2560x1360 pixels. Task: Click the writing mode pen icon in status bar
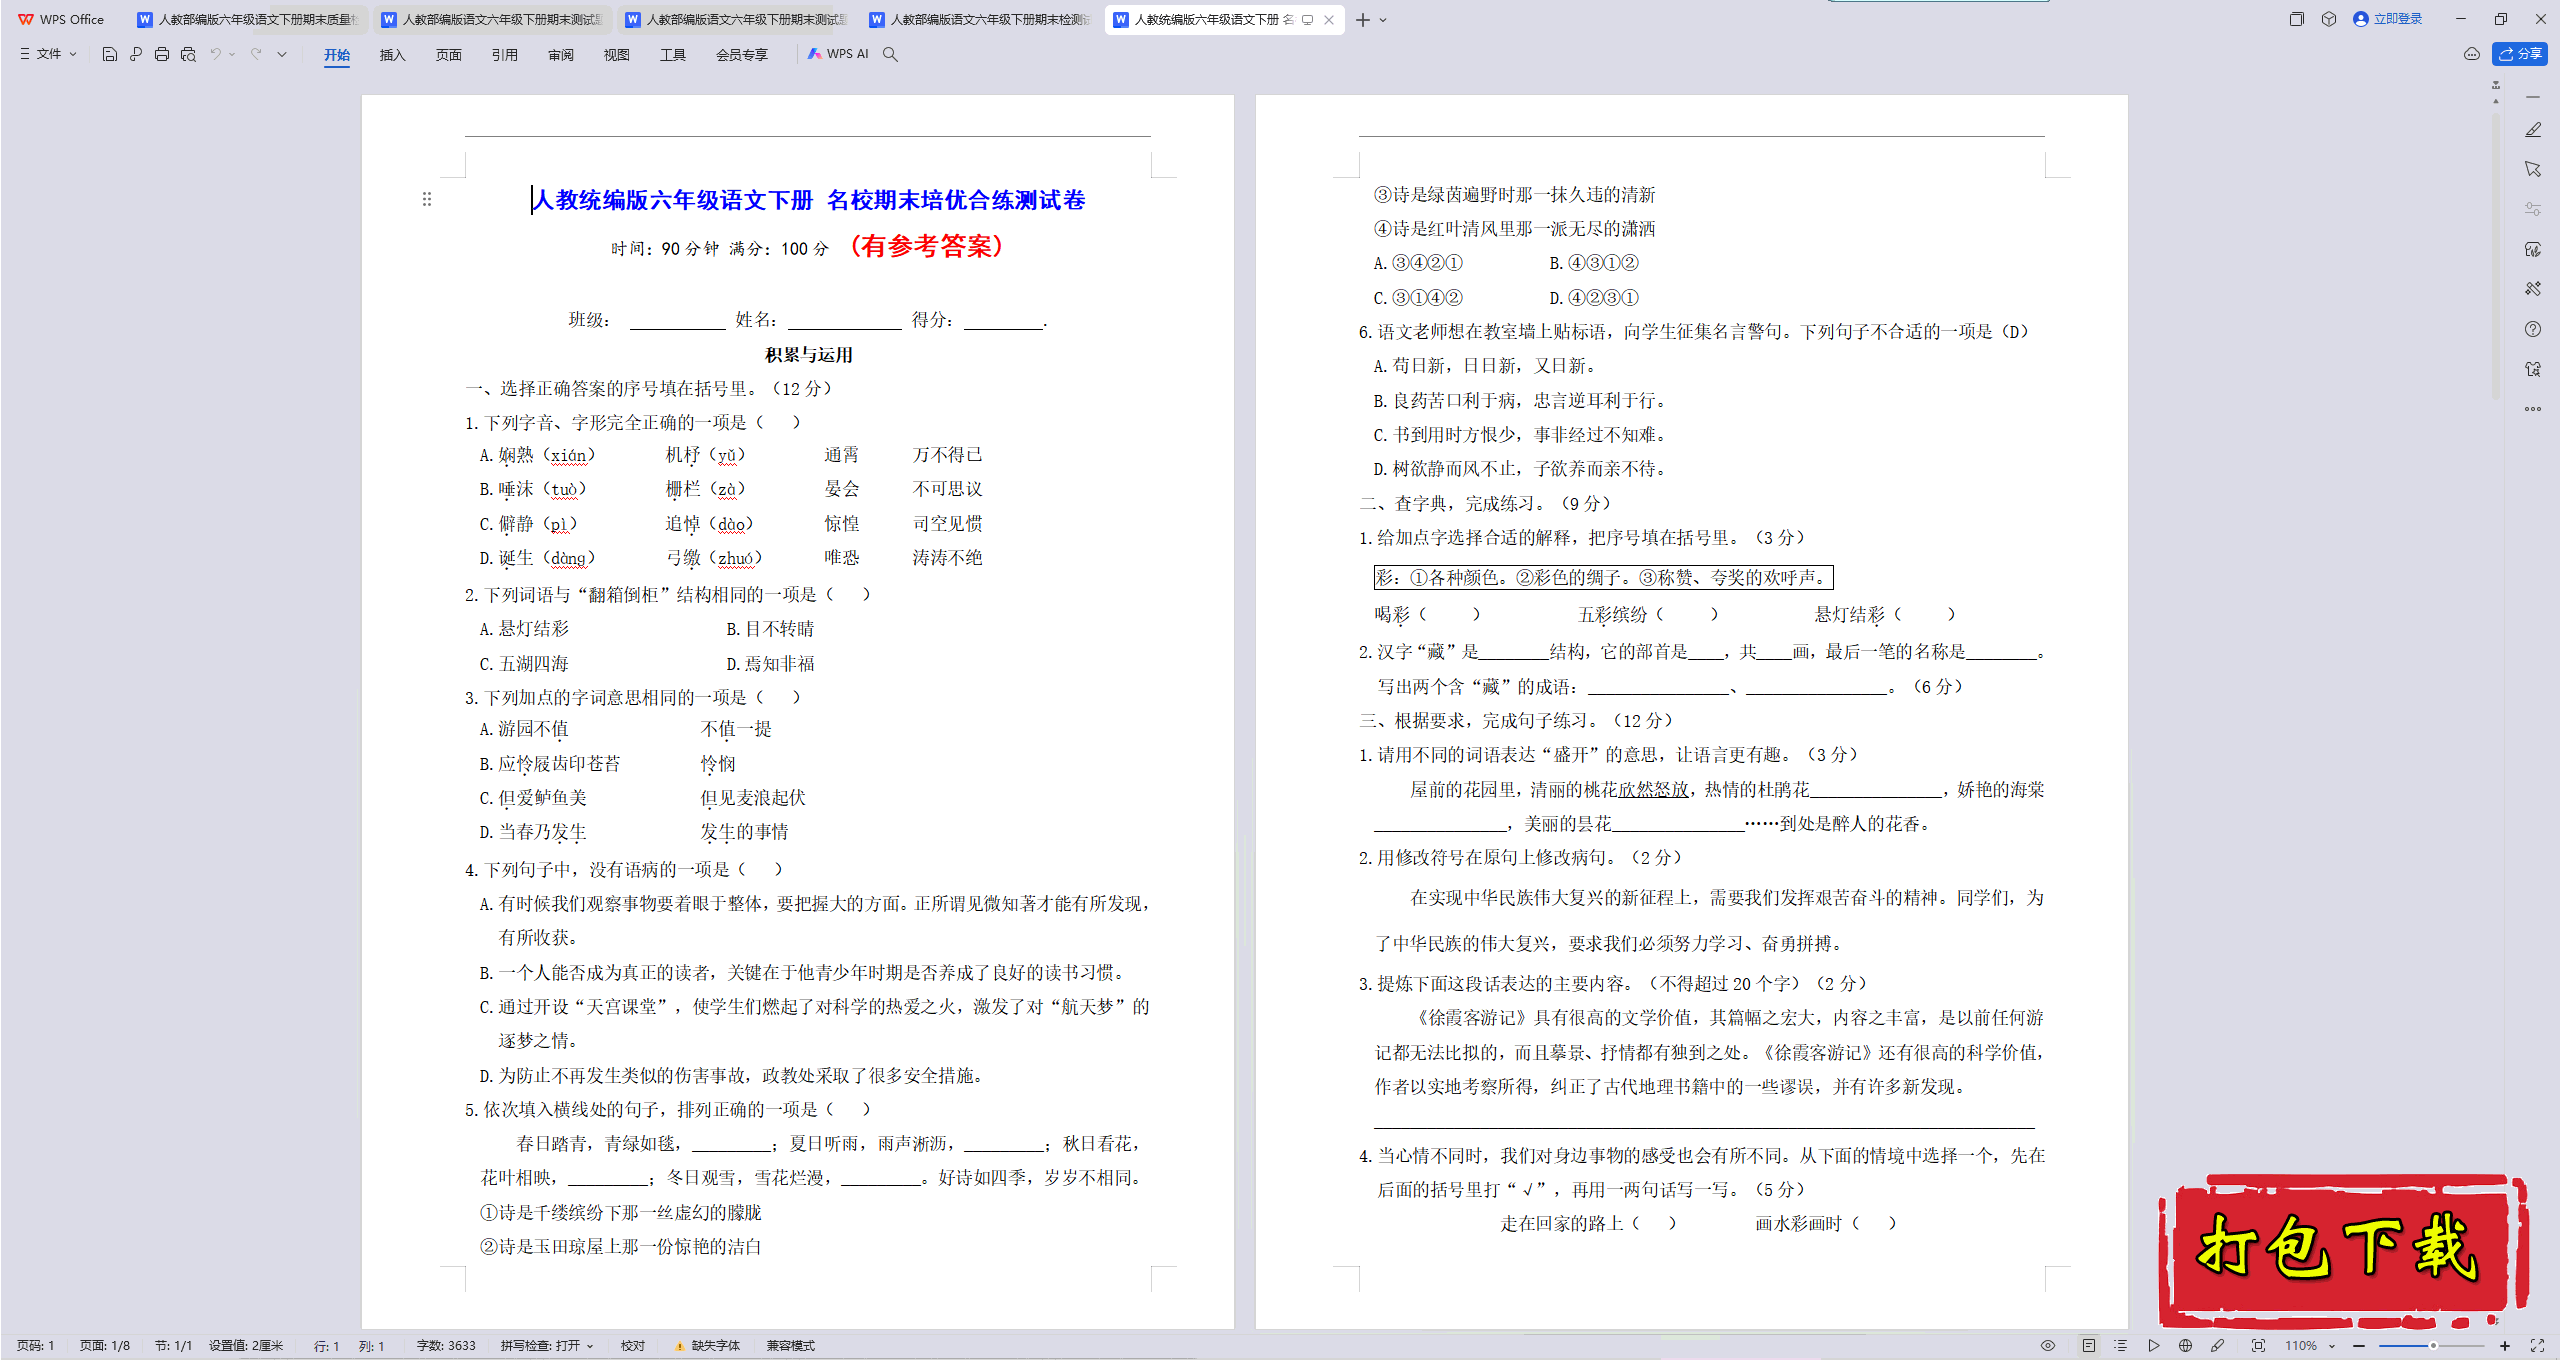click(x=2218, y=1346)
